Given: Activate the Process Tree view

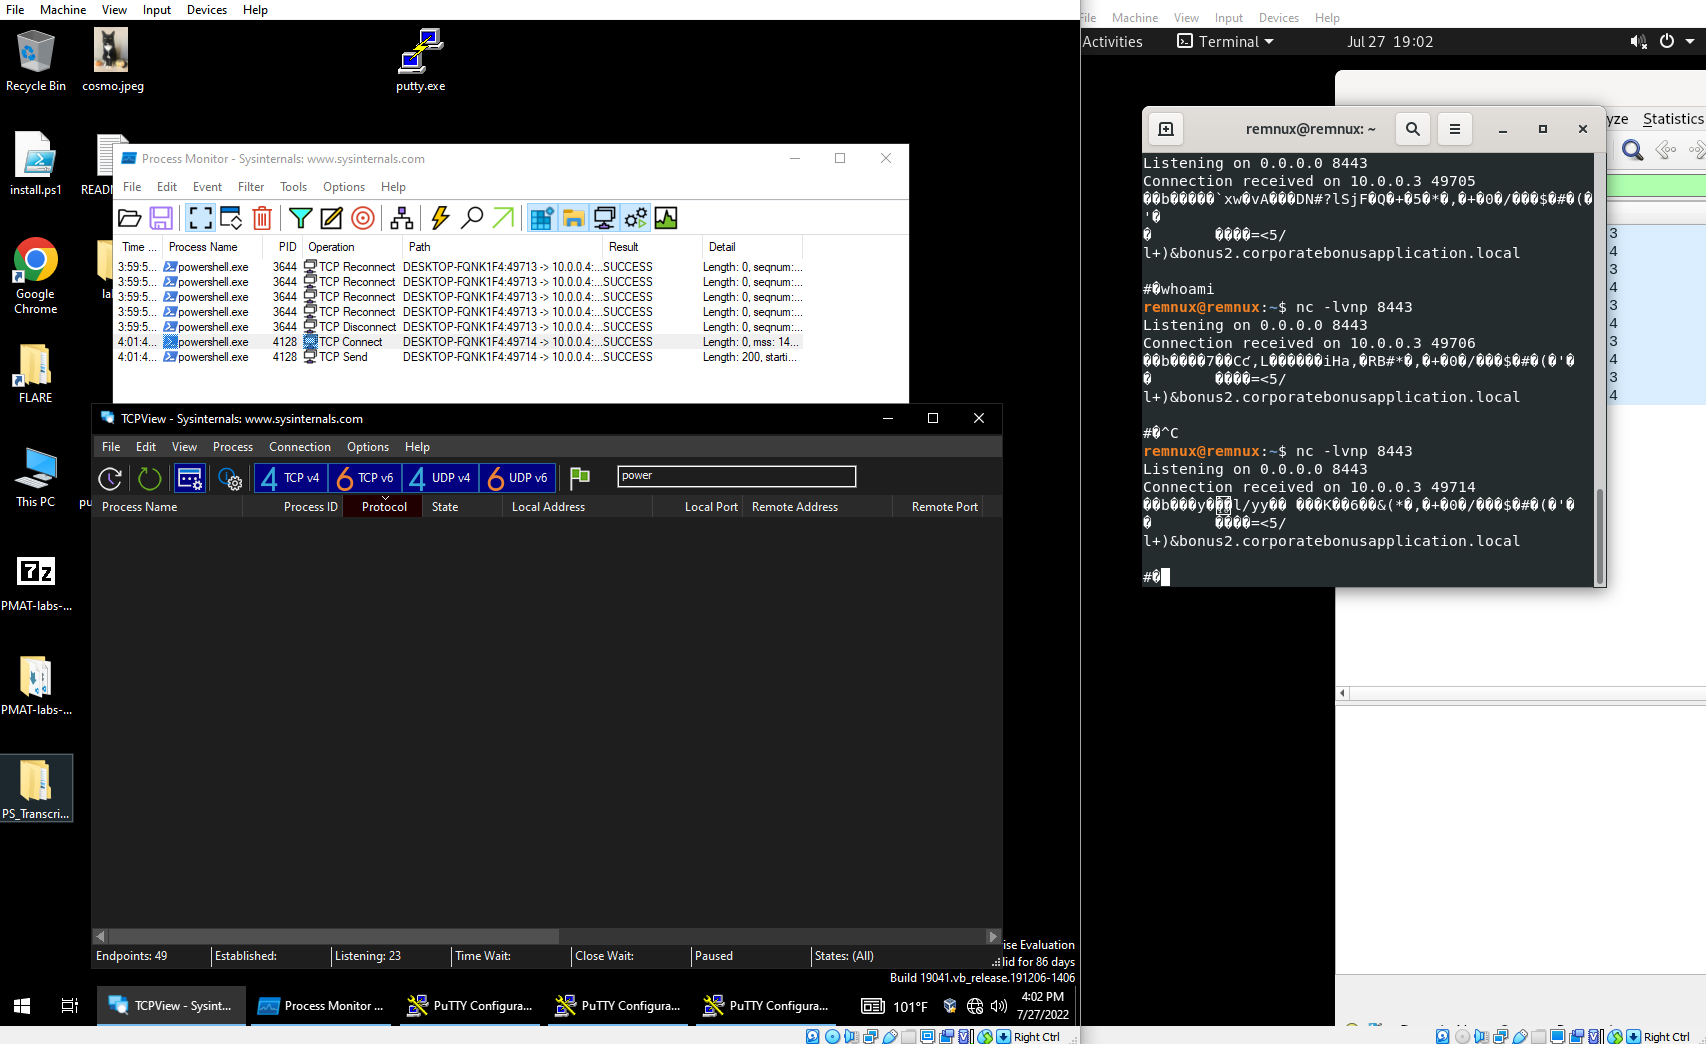Looking at the screenshot, I should pyautogui.click(x=403, y=218).
